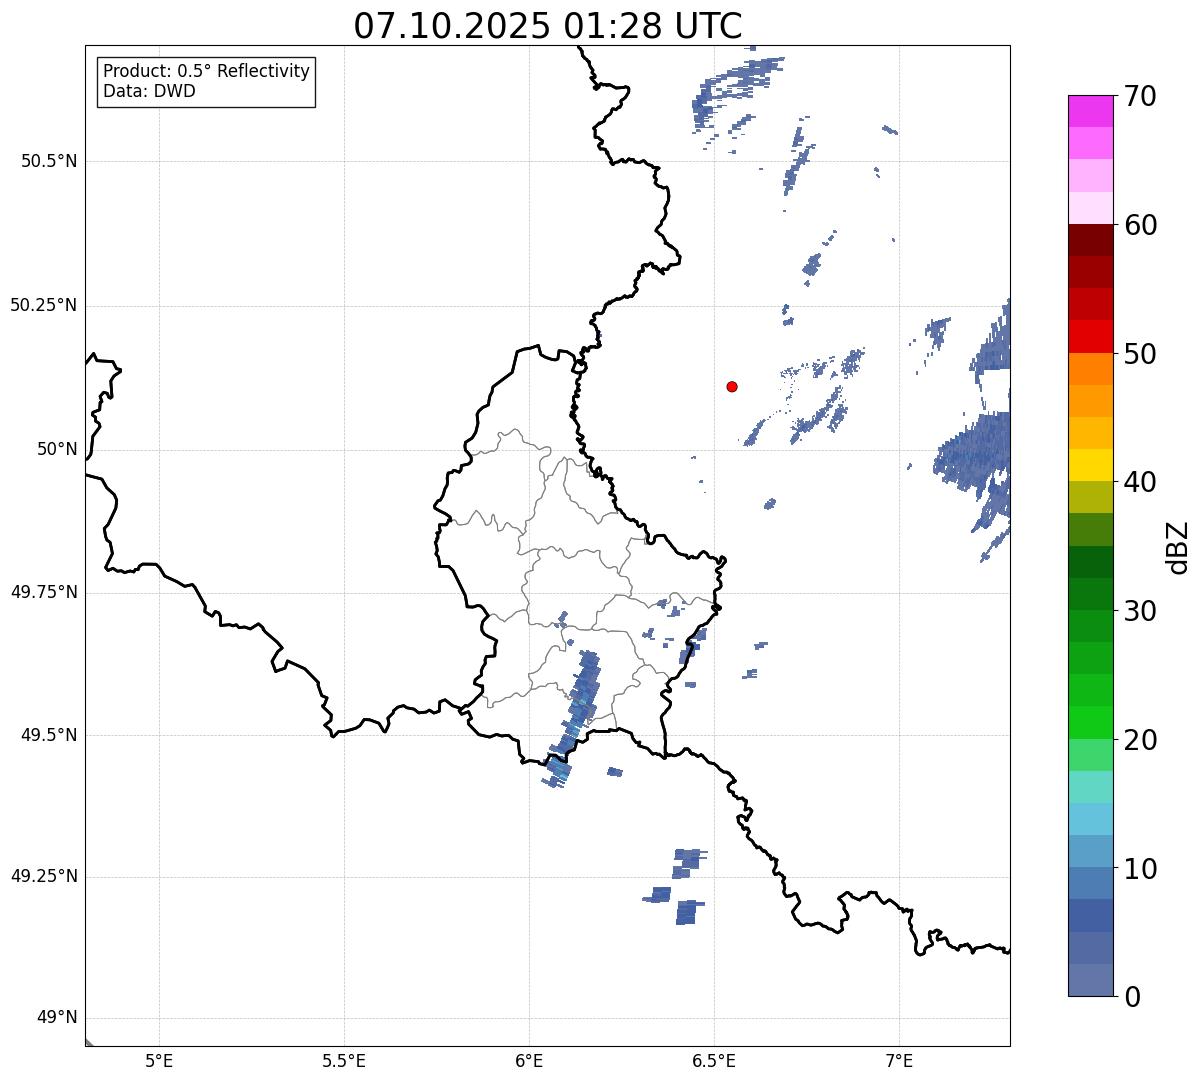Click the 5.5°E longitude label
The width and height of the screenshot is (1202, 1081).
pyautogui.click(x=344, y=1061)
